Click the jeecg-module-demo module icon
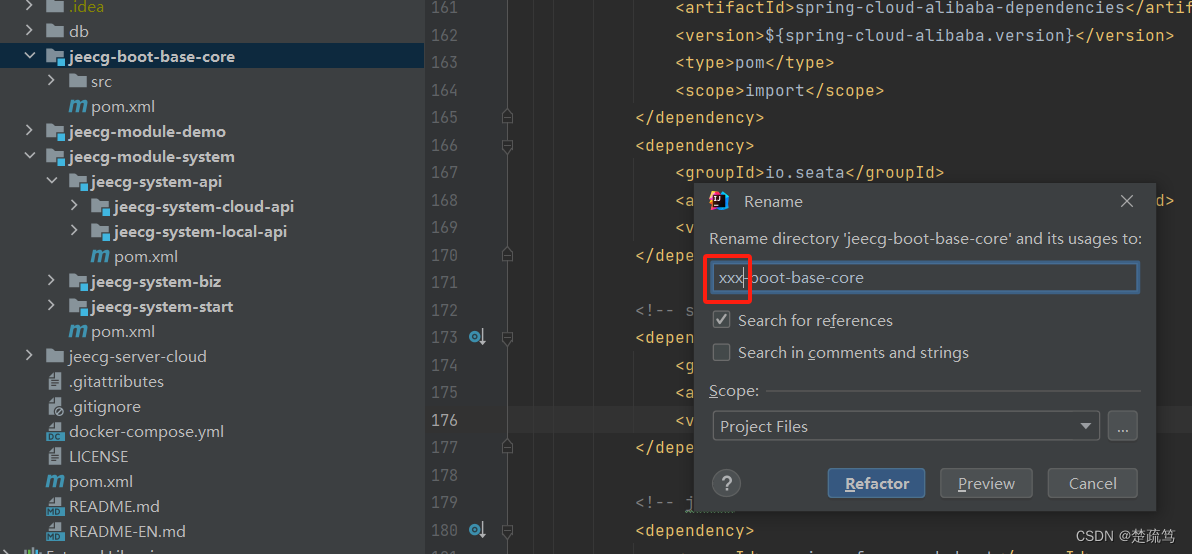 [55, 131]
